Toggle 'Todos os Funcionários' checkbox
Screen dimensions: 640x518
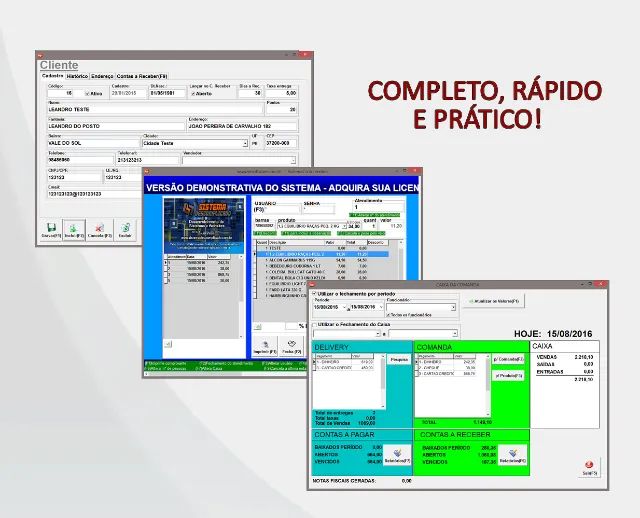(388, 315)
